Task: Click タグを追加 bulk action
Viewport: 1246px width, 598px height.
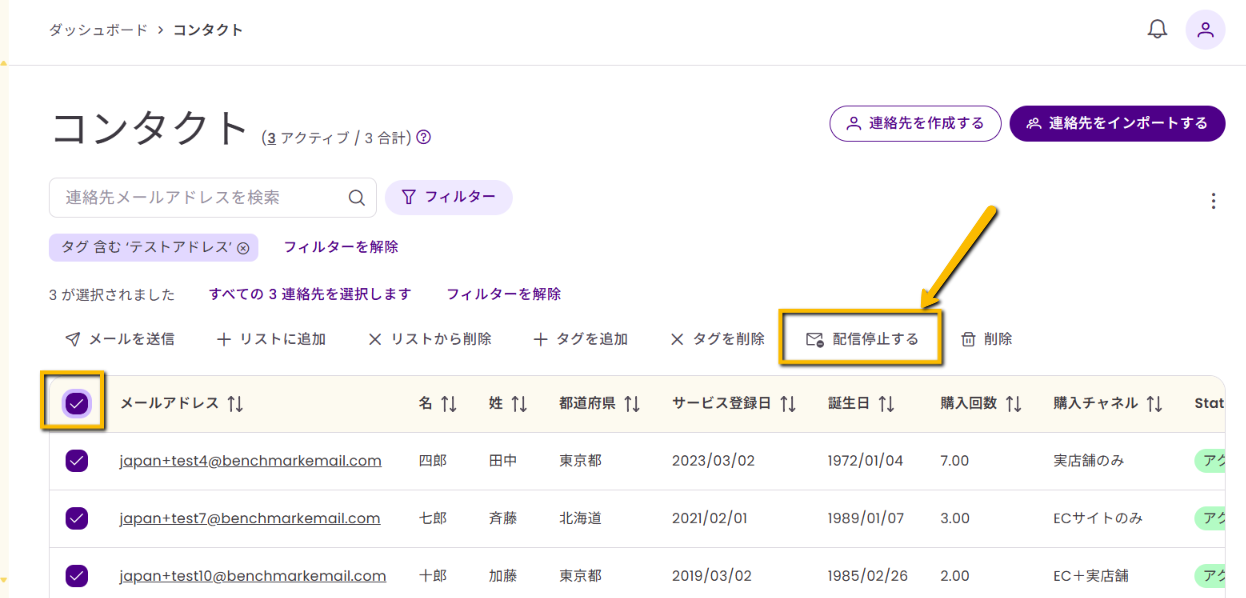Action: pyautogui.click(x=580, y=339)
